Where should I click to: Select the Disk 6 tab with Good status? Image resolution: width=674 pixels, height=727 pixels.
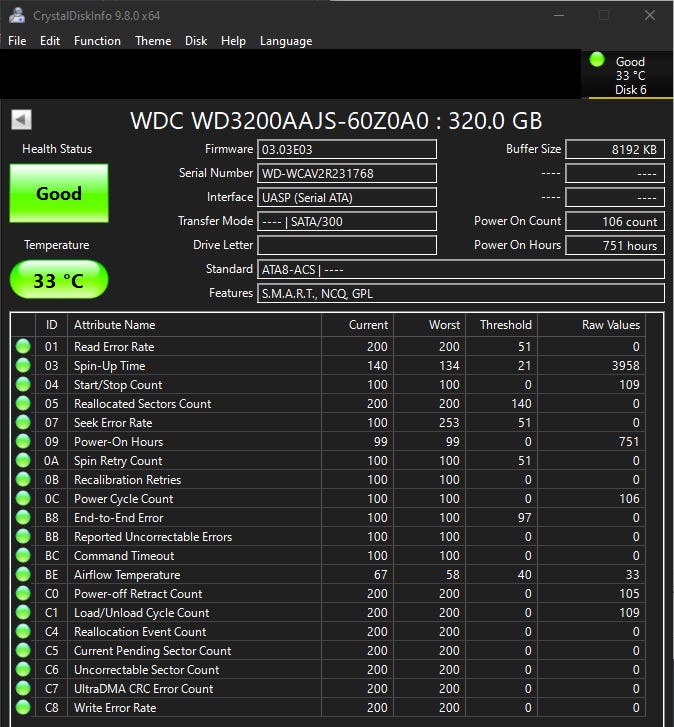(x=627, y=75)
